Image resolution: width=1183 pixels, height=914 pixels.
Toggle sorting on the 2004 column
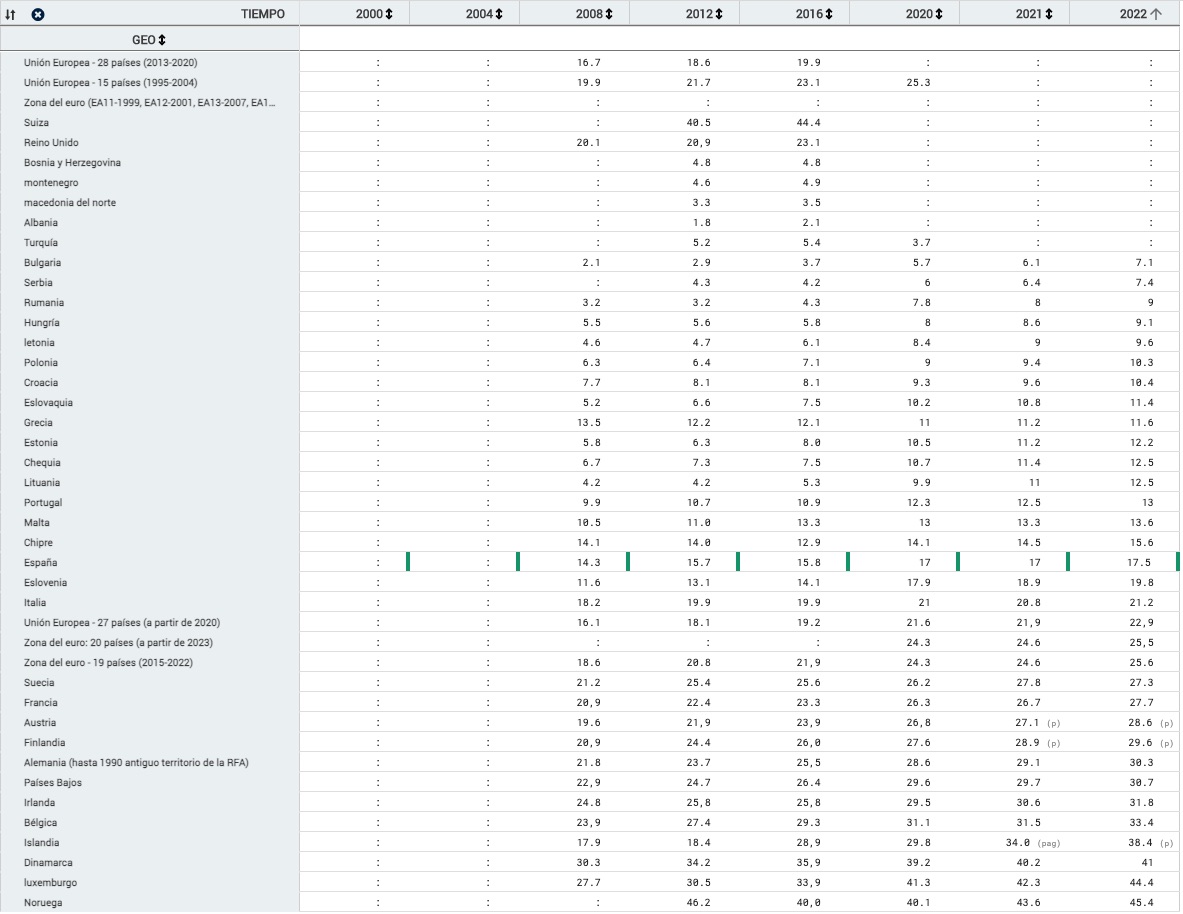498,14
